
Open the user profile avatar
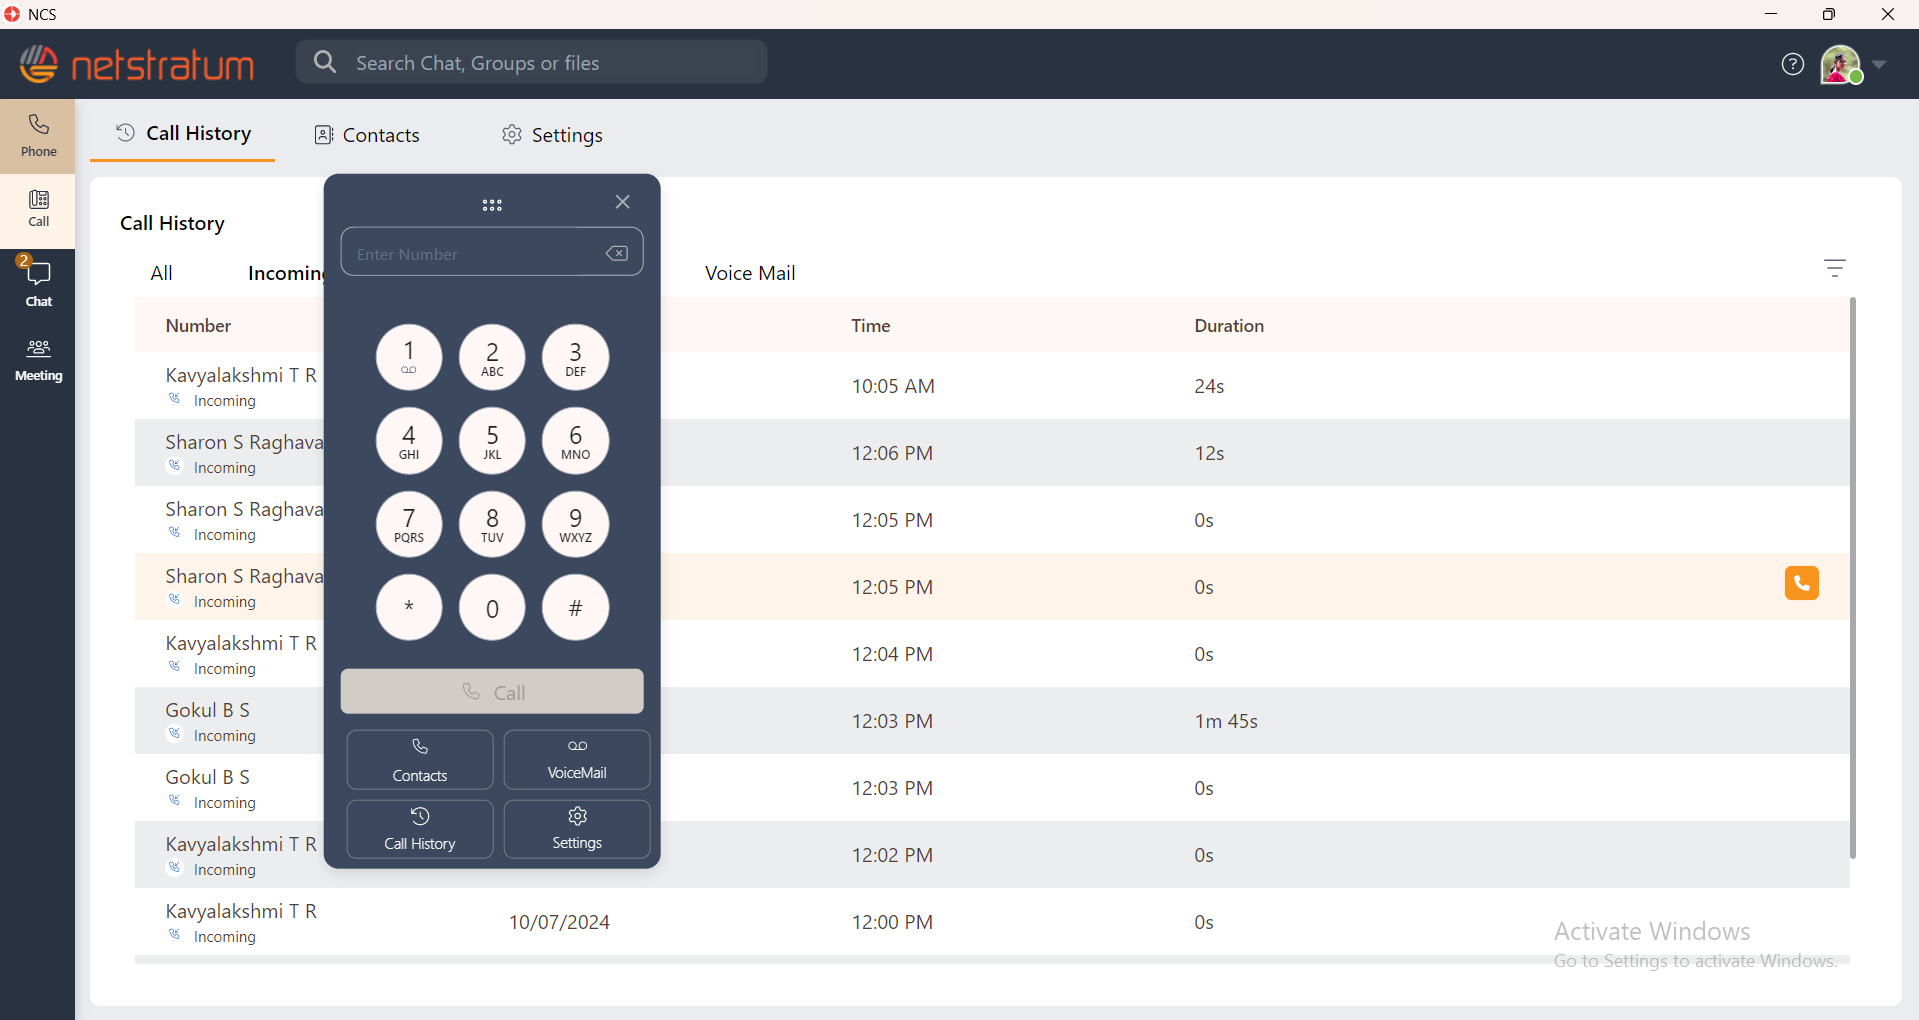pyautogui.click(x=1840, y=64)
